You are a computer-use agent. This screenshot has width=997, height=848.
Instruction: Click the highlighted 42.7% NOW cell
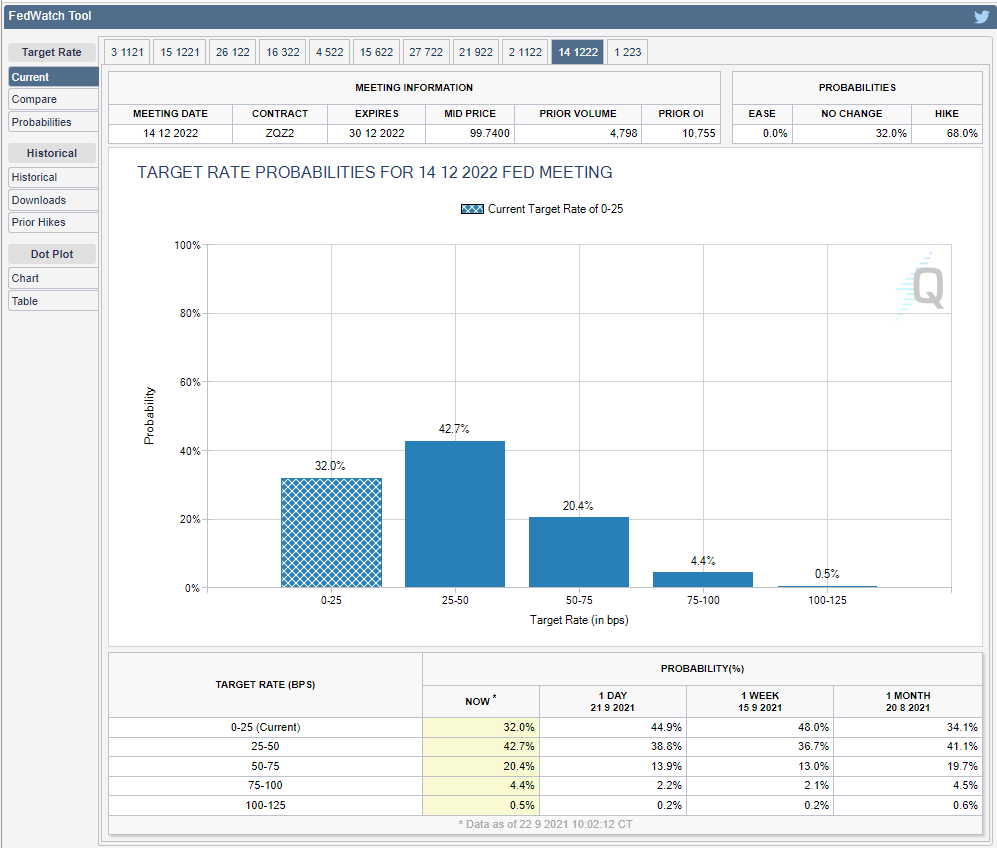[481, 746]
